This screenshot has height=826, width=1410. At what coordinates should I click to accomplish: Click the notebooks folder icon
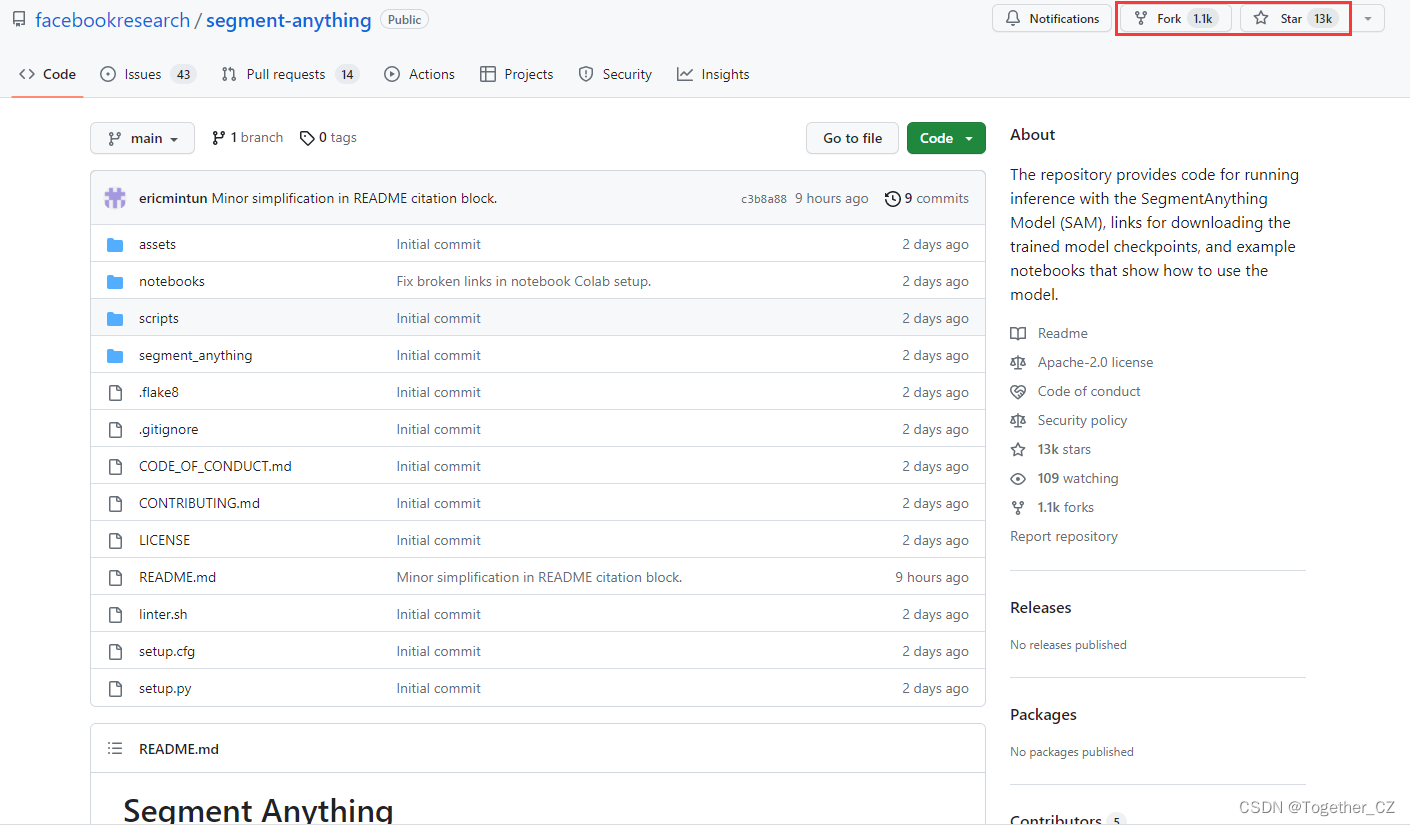[115, 281]
